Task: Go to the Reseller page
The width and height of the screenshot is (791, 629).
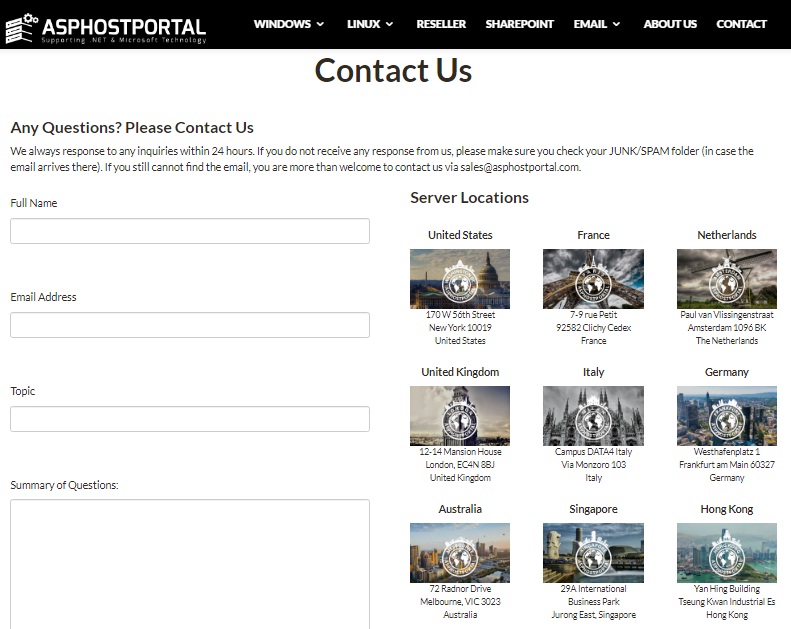Action: coord(441,24)
